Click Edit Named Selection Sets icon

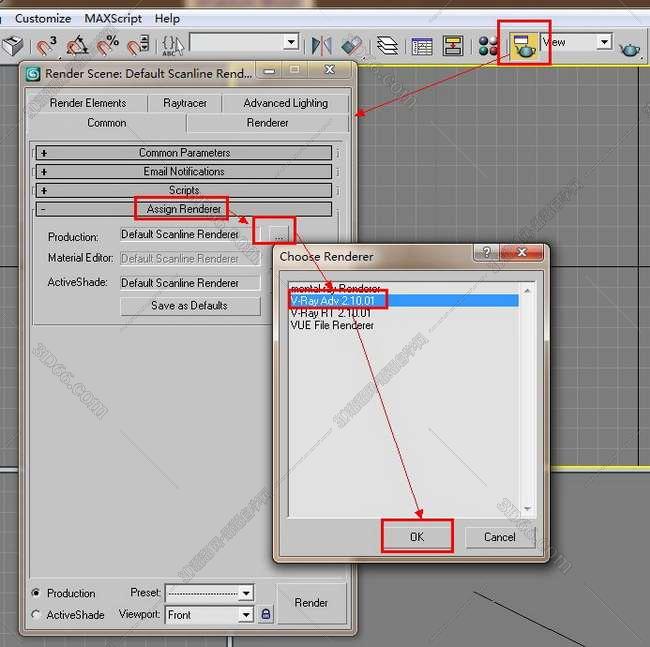click(x=172, y=45)
